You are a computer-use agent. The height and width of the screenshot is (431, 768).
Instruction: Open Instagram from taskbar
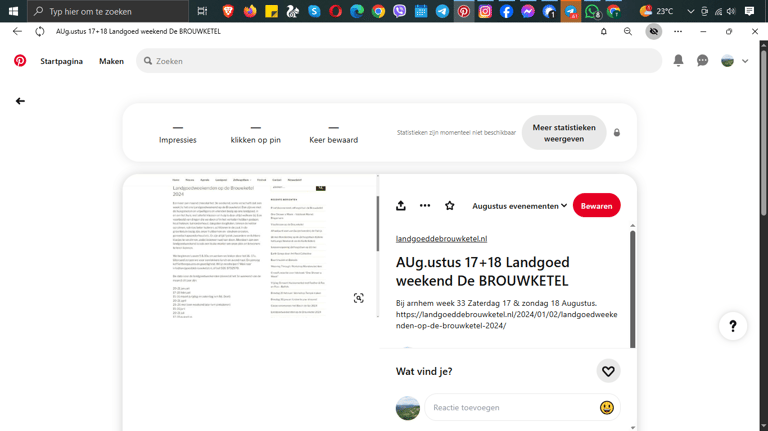pyautogui.click(x=485, y=11)
